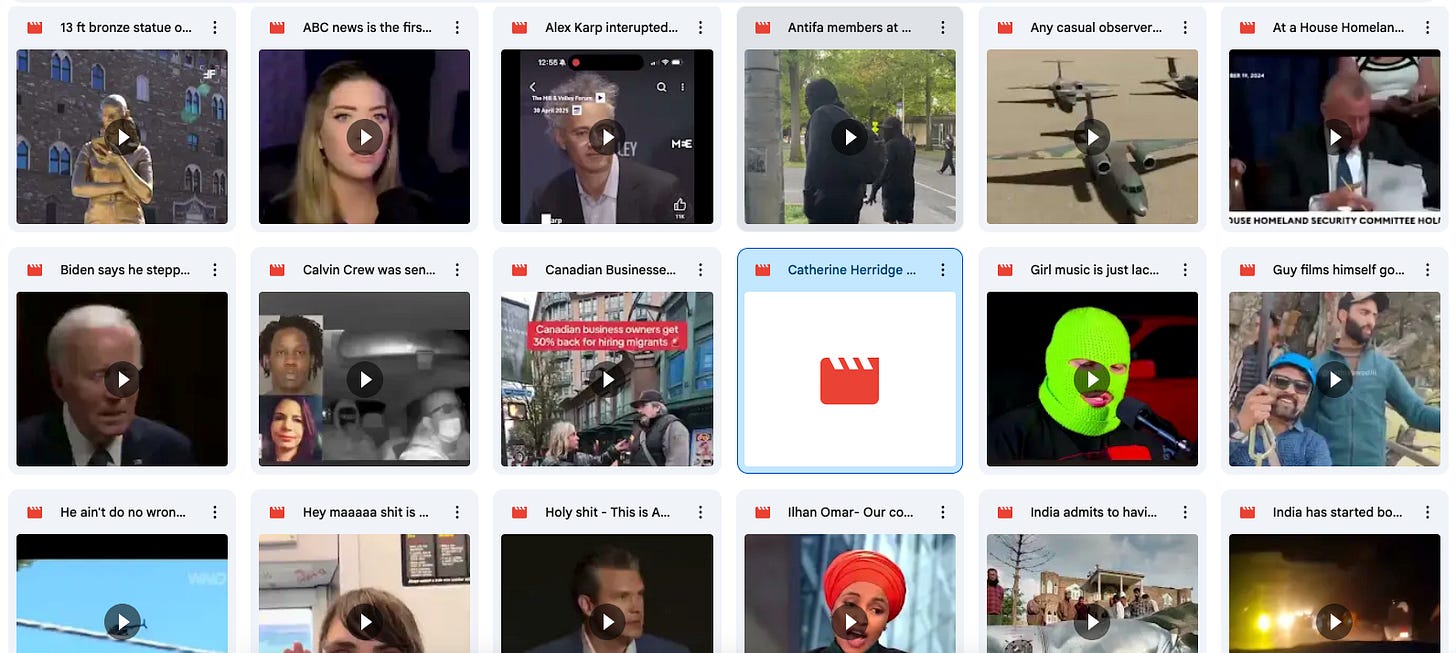Select file name "India admits to havi..."
The image size is (1456, 653).
pyautogui.click(x=1094, y=512)
